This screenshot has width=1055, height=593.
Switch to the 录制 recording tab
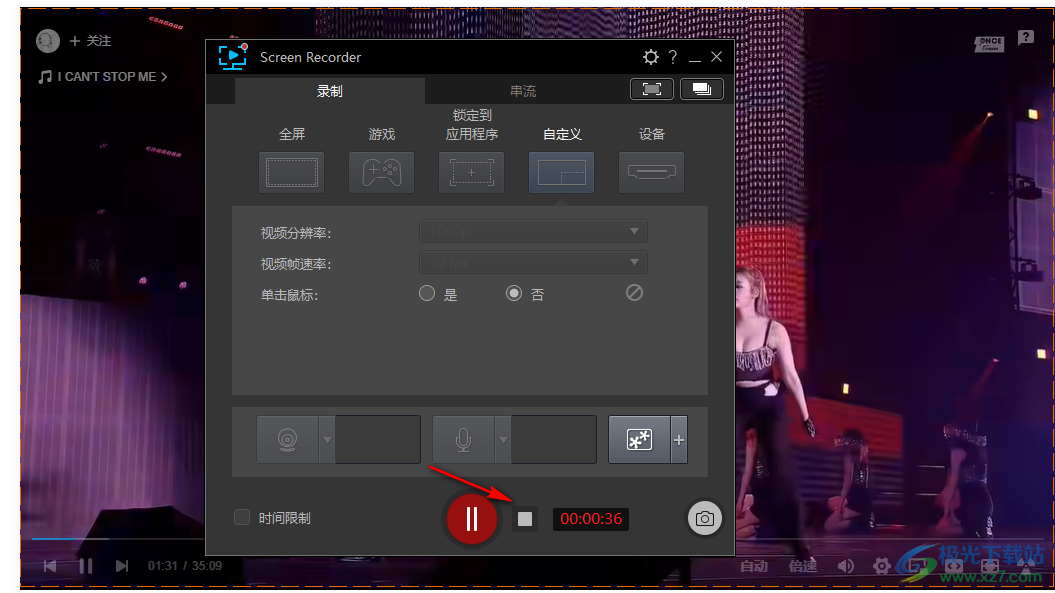pos(330,90)
